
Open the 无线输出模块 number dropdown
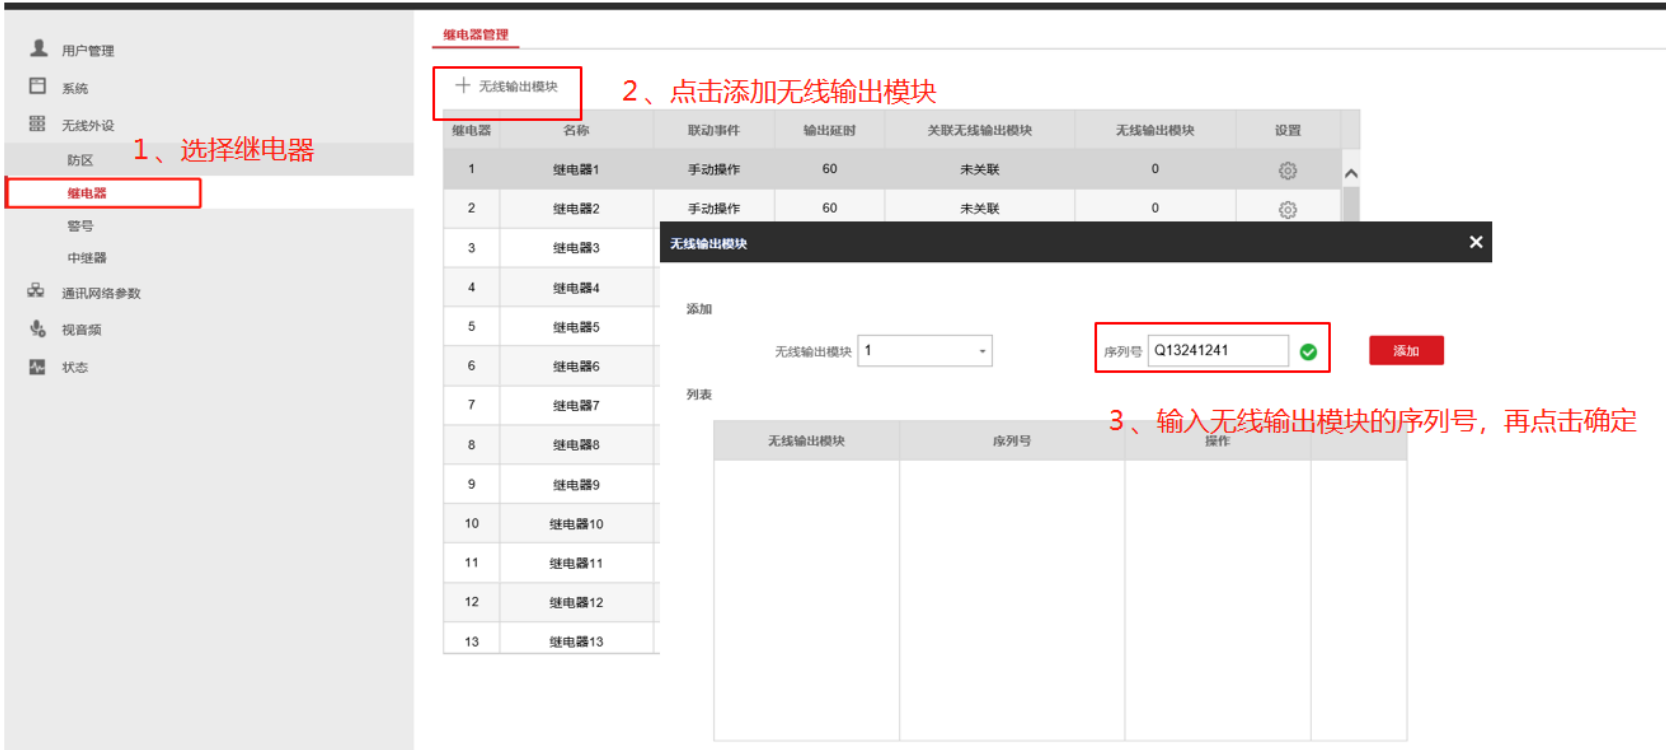coord(925,351)
